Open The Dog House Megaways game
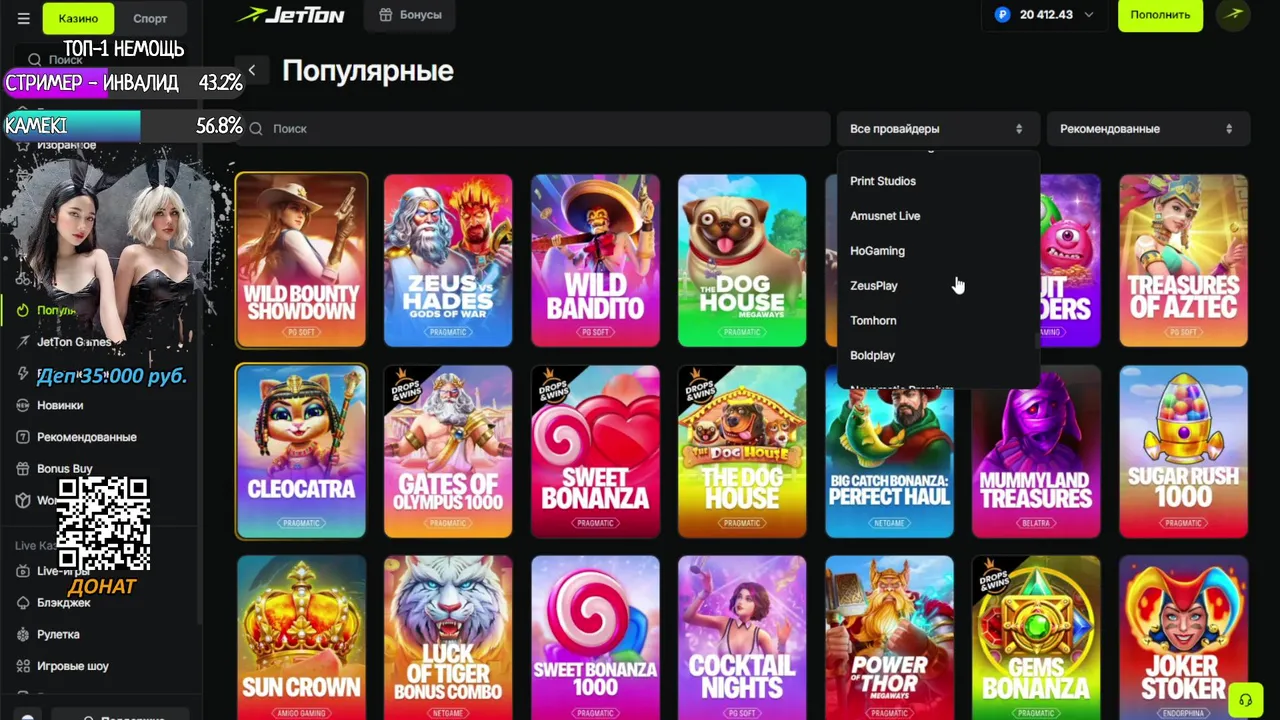The height and width of the screenshot is (720, 1280). coord(742,260)
